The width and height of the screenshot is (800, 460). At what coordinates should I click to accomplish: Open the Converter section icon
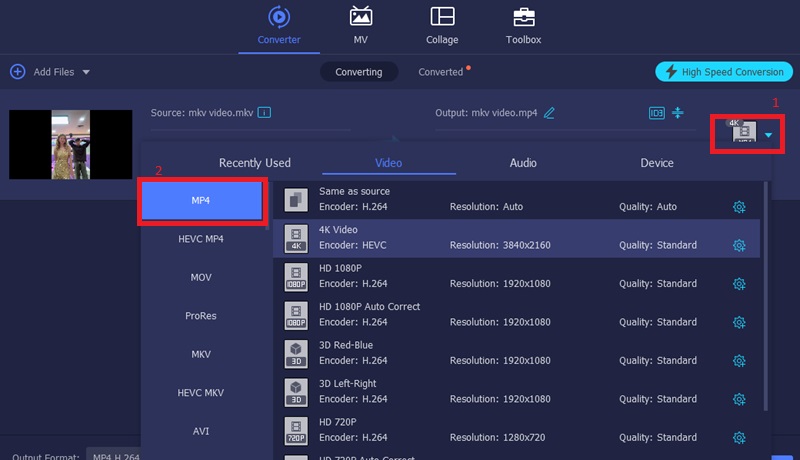pyautogui.click(x=279, y=17)
